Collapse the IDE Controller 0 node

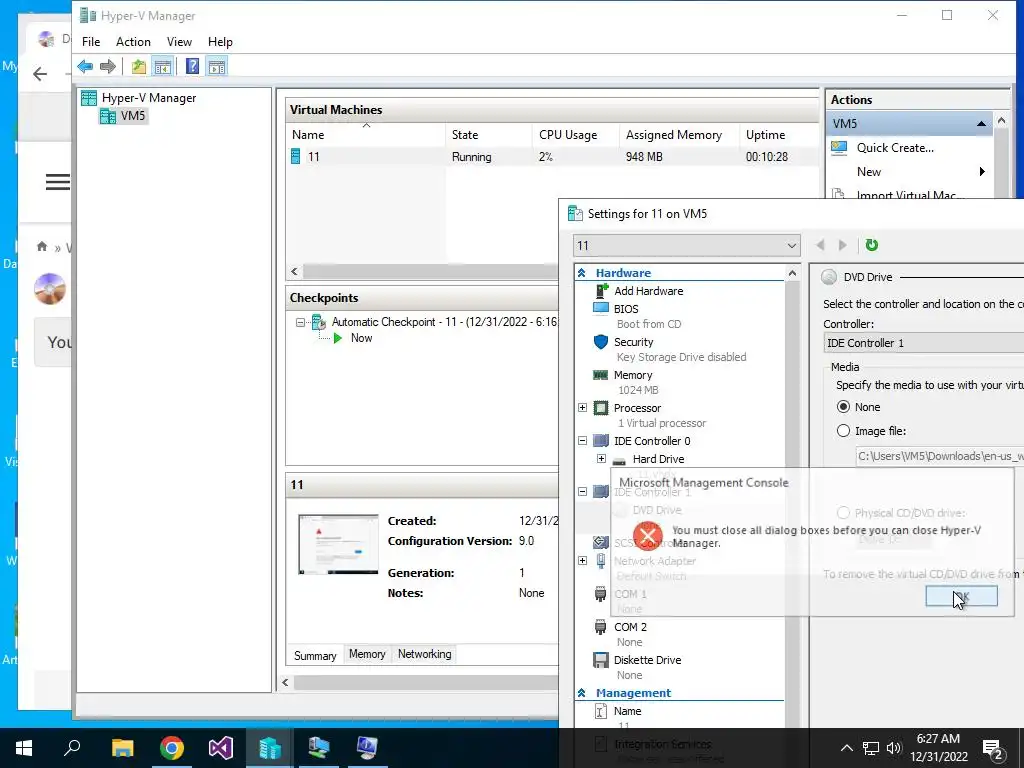(582, 441)
